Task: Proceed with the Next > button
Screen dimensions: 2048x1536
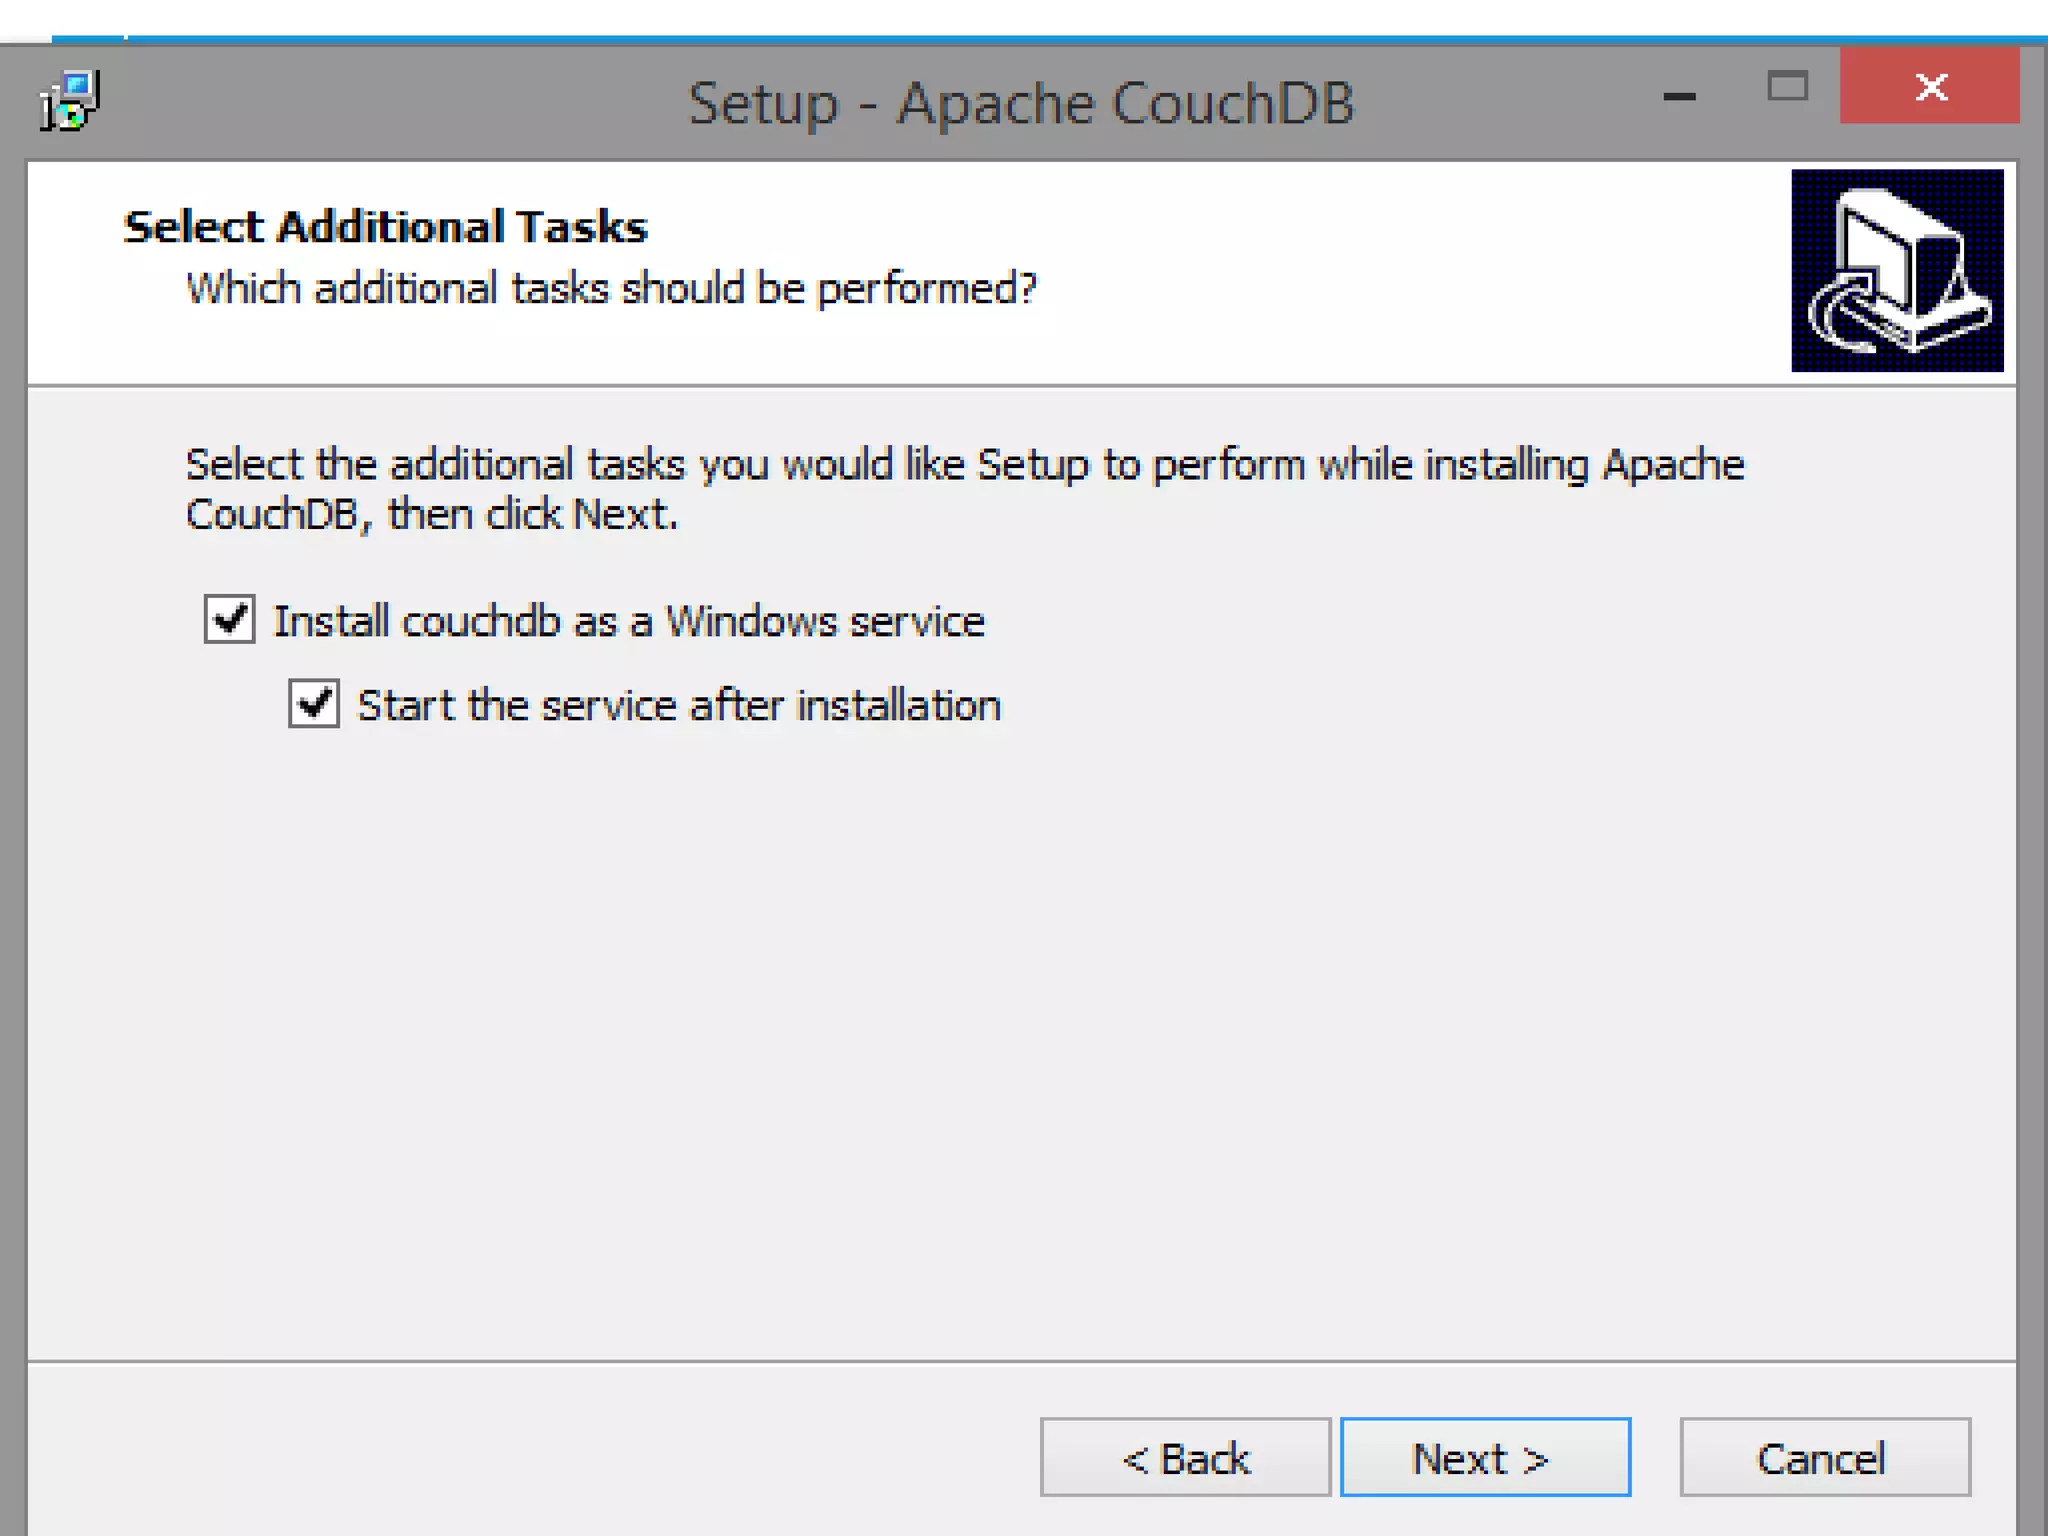Action: [x=1484, y=1458]
